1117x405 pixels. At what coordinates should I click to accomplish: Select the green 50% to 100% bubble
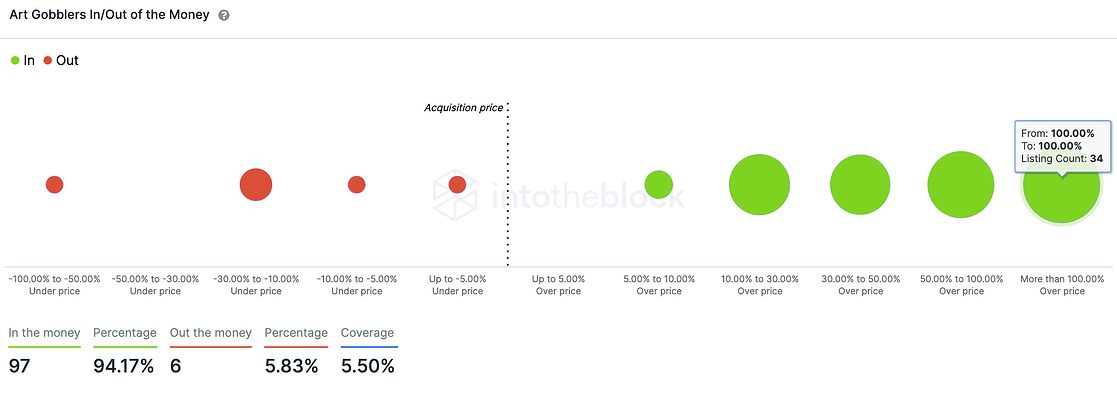960,185
